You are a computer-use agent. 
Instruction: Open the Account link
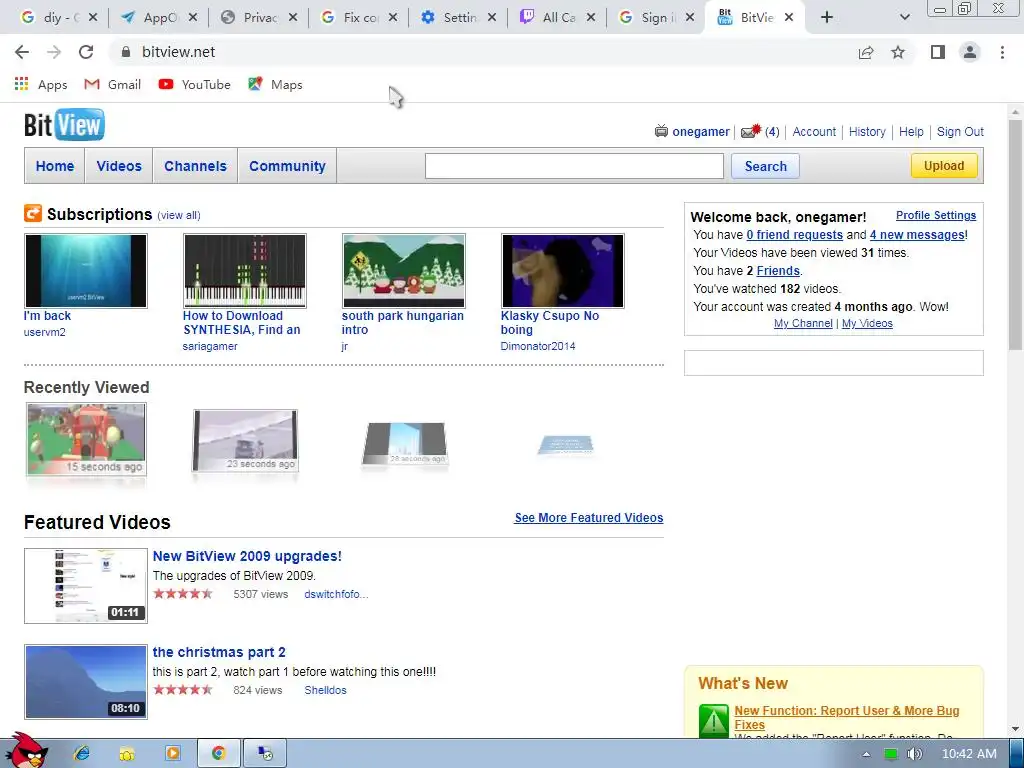coord(814,131)
